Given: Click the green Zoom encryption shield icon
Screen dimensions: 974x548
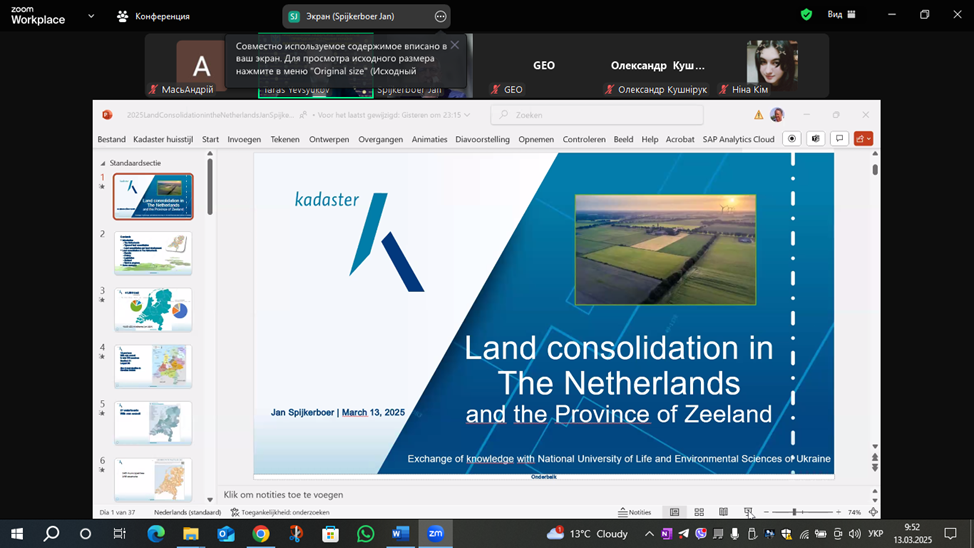Looking at the screenshot, I should [x=806, y=15].
